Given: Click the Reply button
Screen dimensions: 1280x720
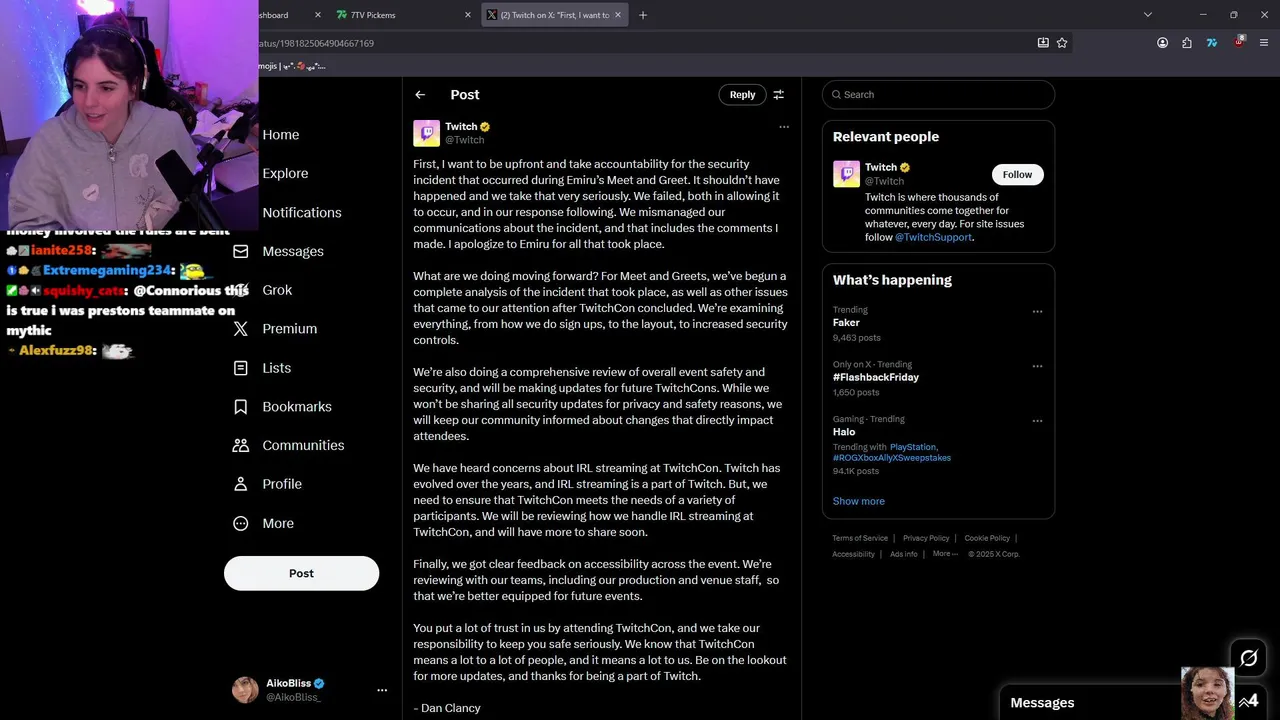Looking at the screenshot, I should (x=742, y=94).
